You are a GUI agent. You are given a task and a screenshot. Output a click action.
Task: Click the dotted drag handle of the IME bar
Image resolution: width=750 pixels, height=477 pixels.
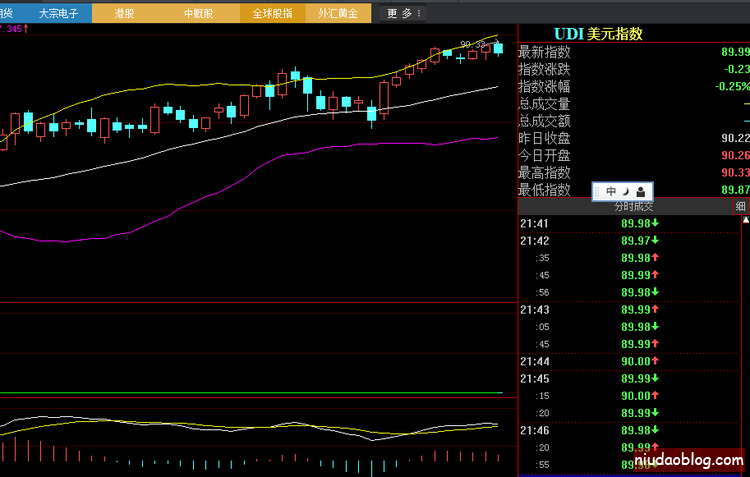(x=597, y=190)
